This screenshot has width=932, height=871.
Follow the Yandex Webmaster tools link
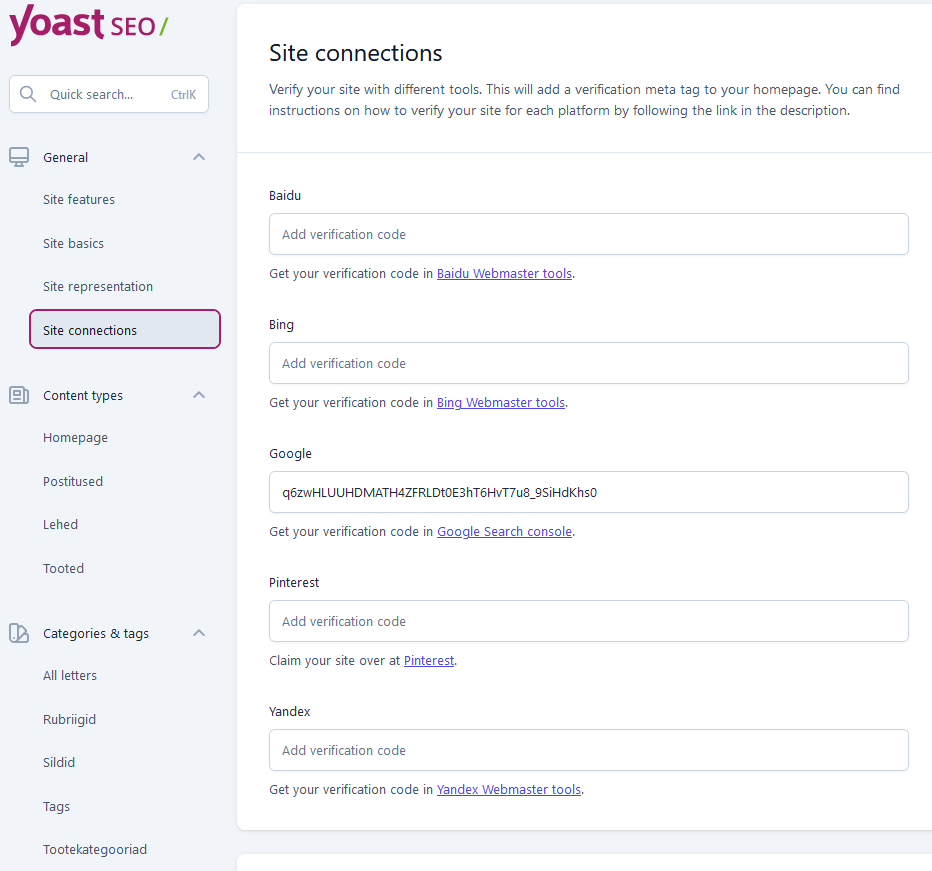[x=509, y=790]
